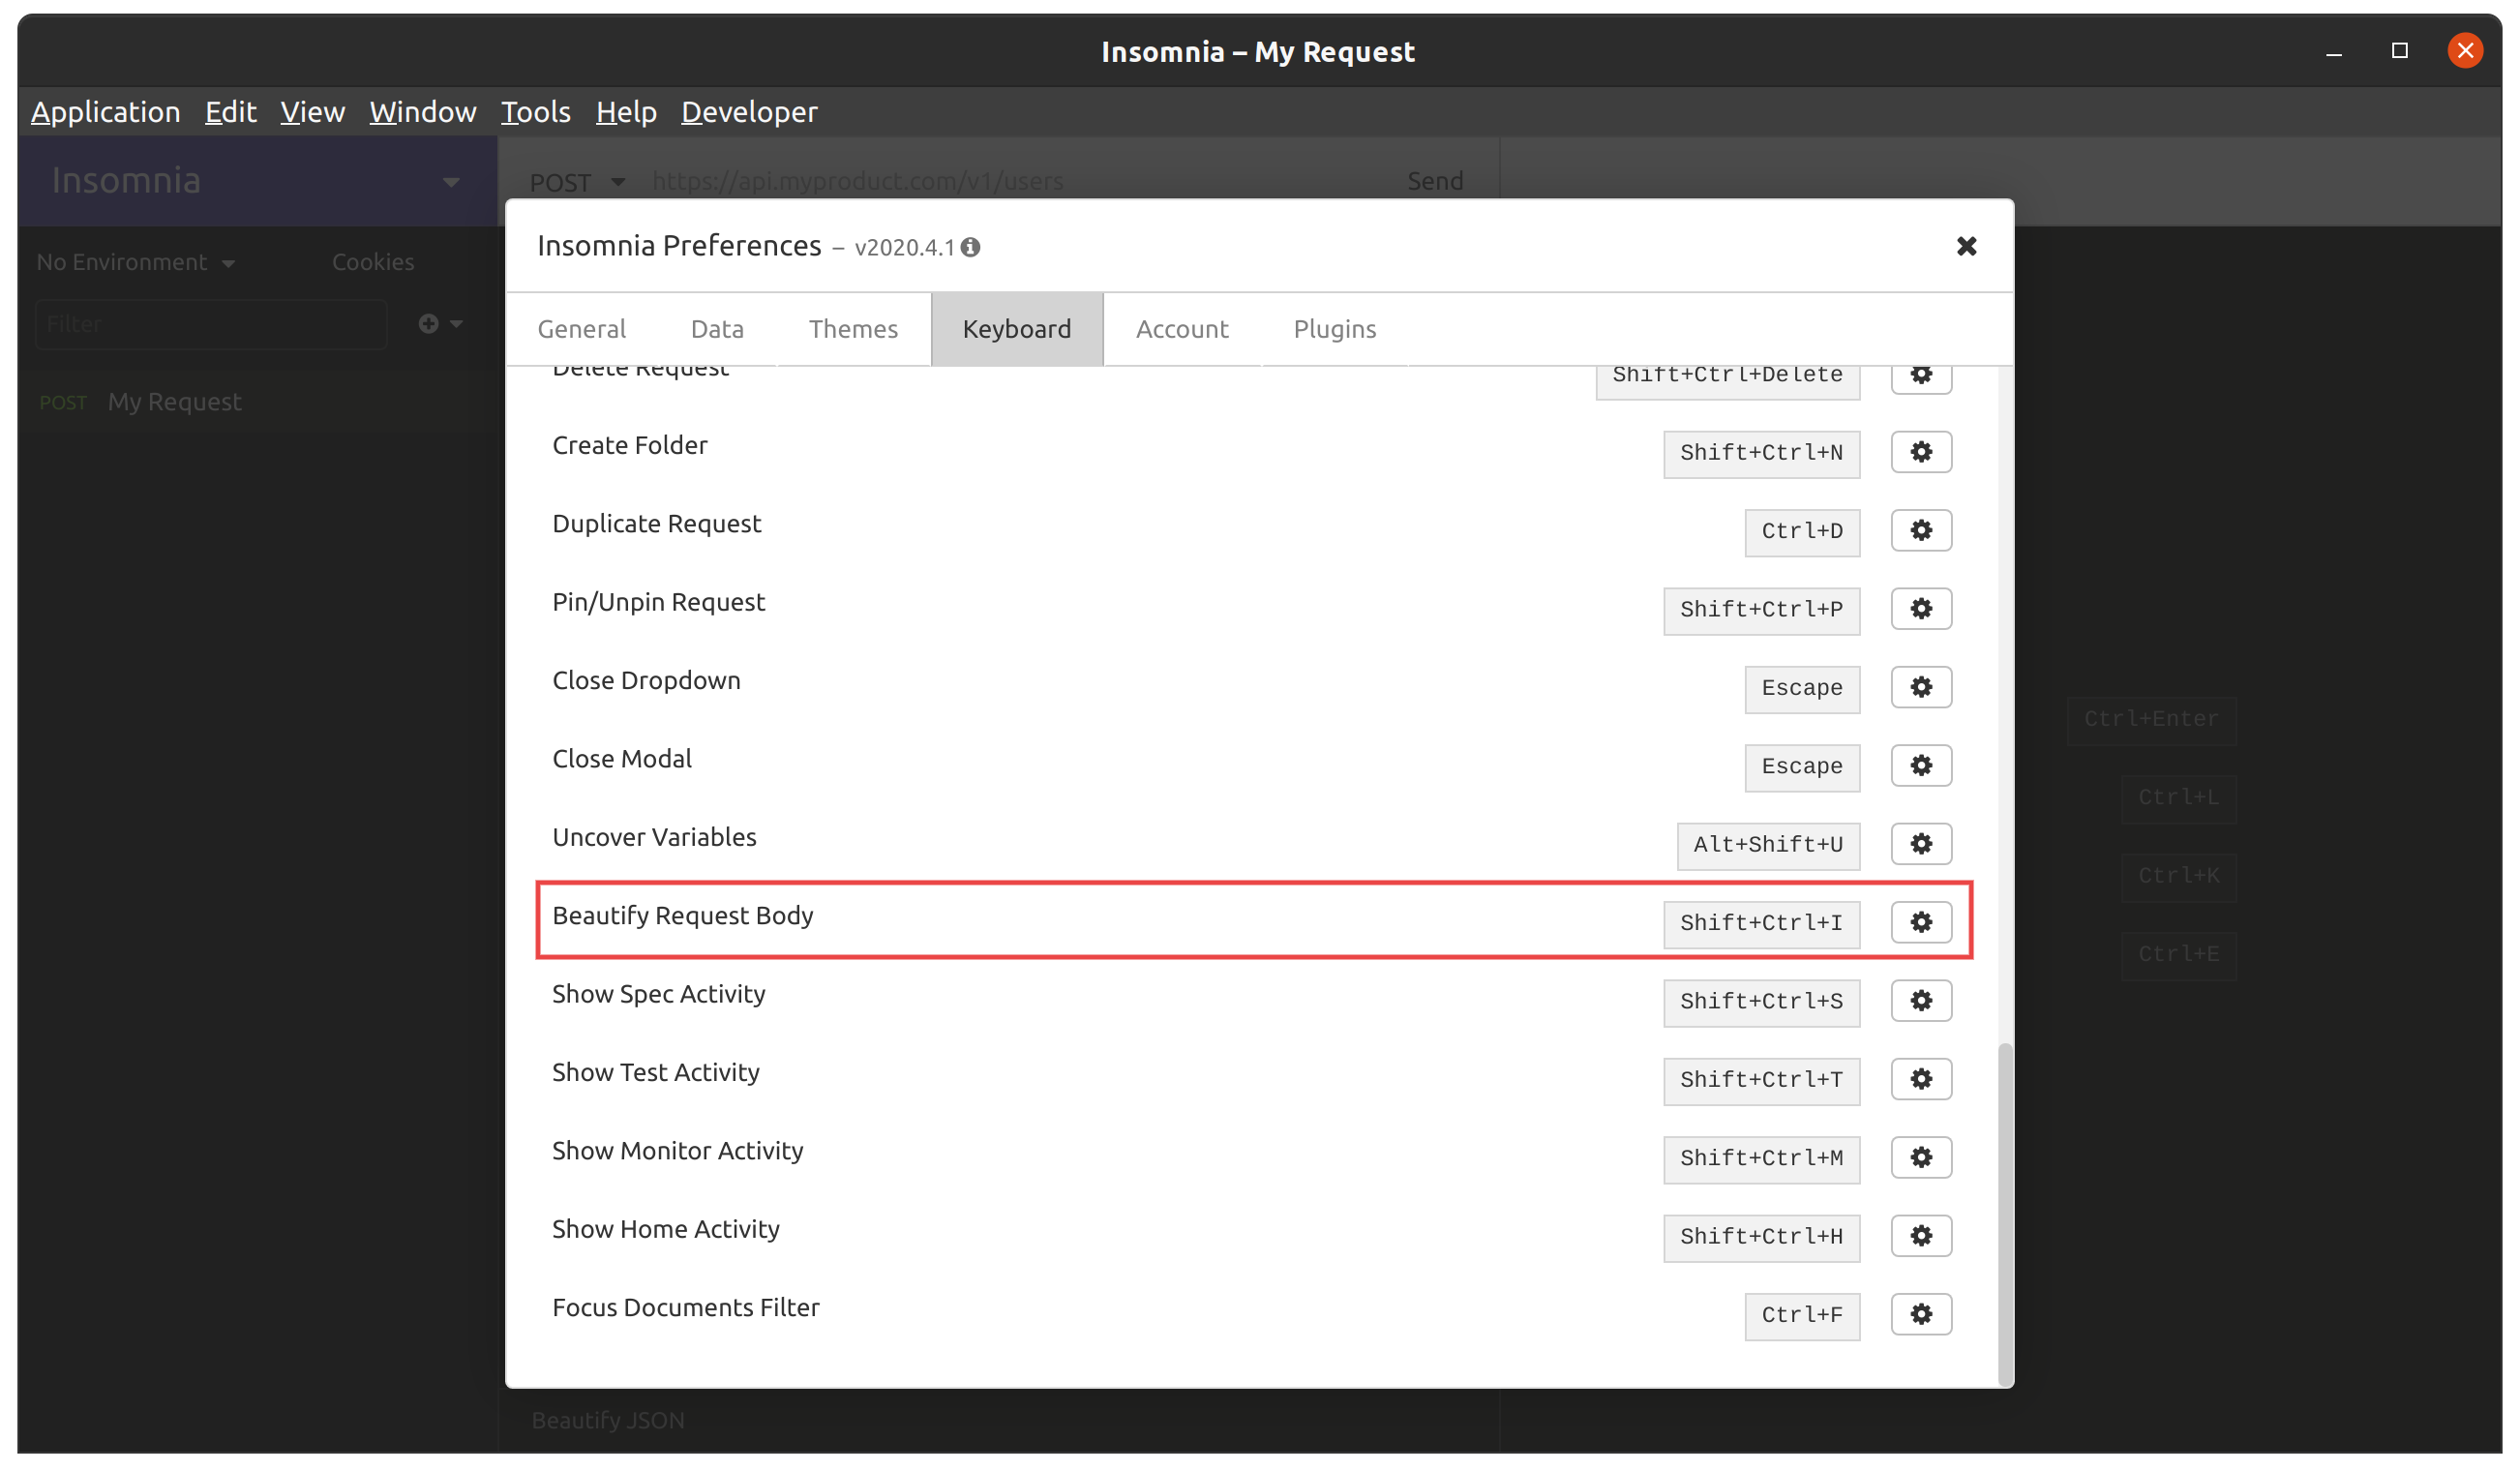Open the POST method dropdown
Viewport: 2520px width, 1471px height.
[577, 182]
